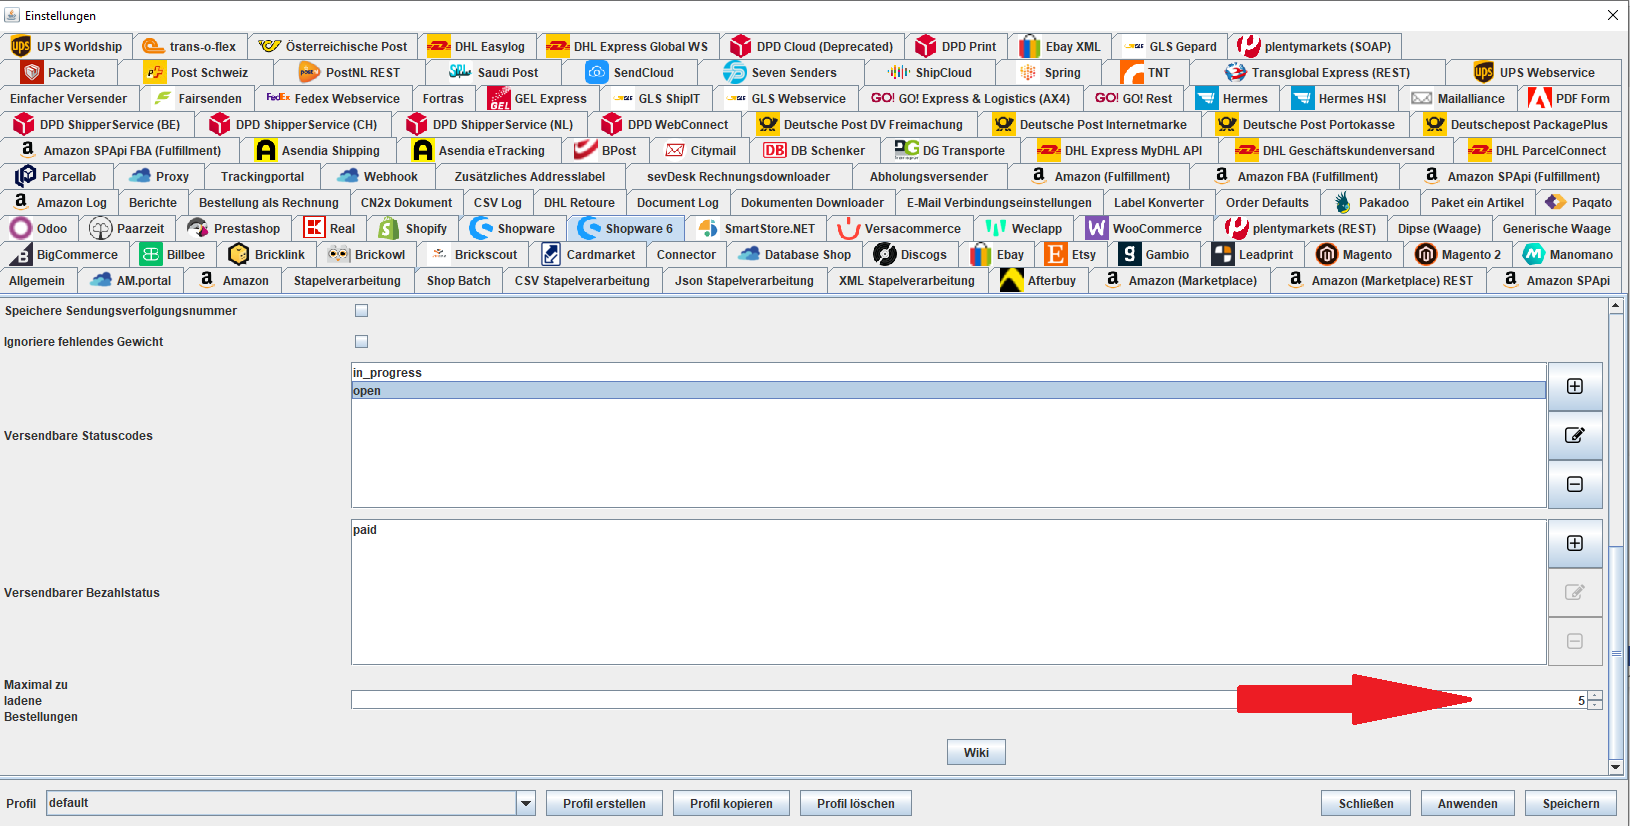Decrease Maximal zu ladene Bestellungen value
Image resolution: width=1630 pixels, height=826 pixels.
pyautogui.click(x=1595, y=705)
